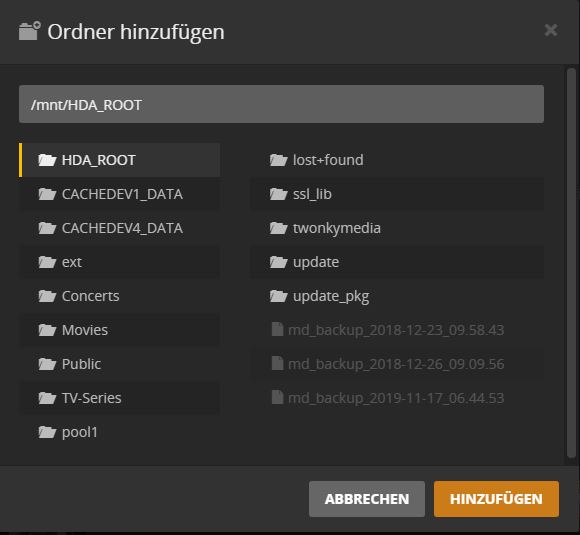
Task: Select the ext folder name
Action: click(x=72, y=262)
